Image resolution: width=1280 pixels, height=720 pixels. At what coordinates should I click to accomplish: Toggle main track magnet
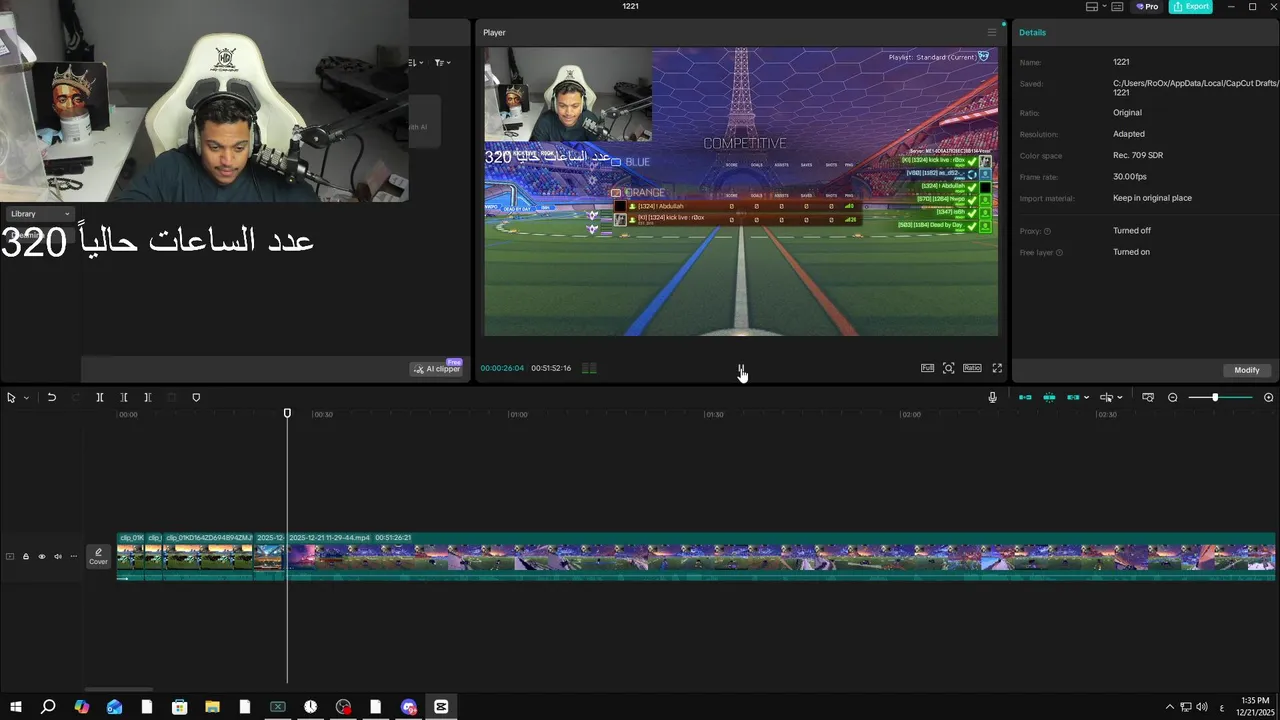[1025, 397]
